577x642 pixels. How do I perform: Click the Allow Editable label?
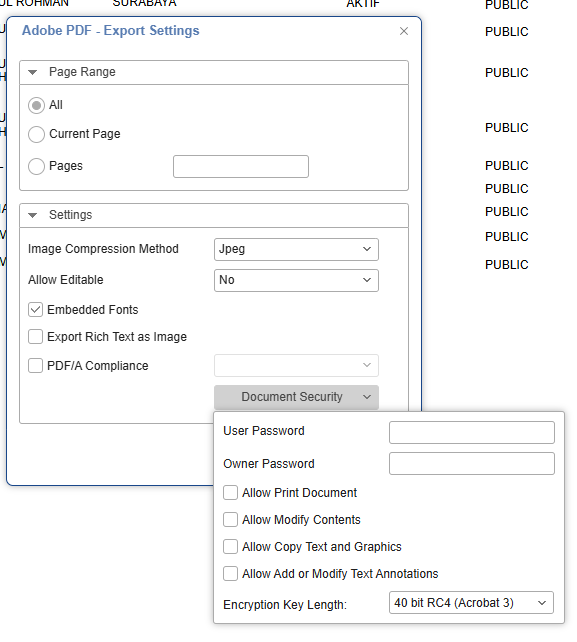(x=66, y=280)
